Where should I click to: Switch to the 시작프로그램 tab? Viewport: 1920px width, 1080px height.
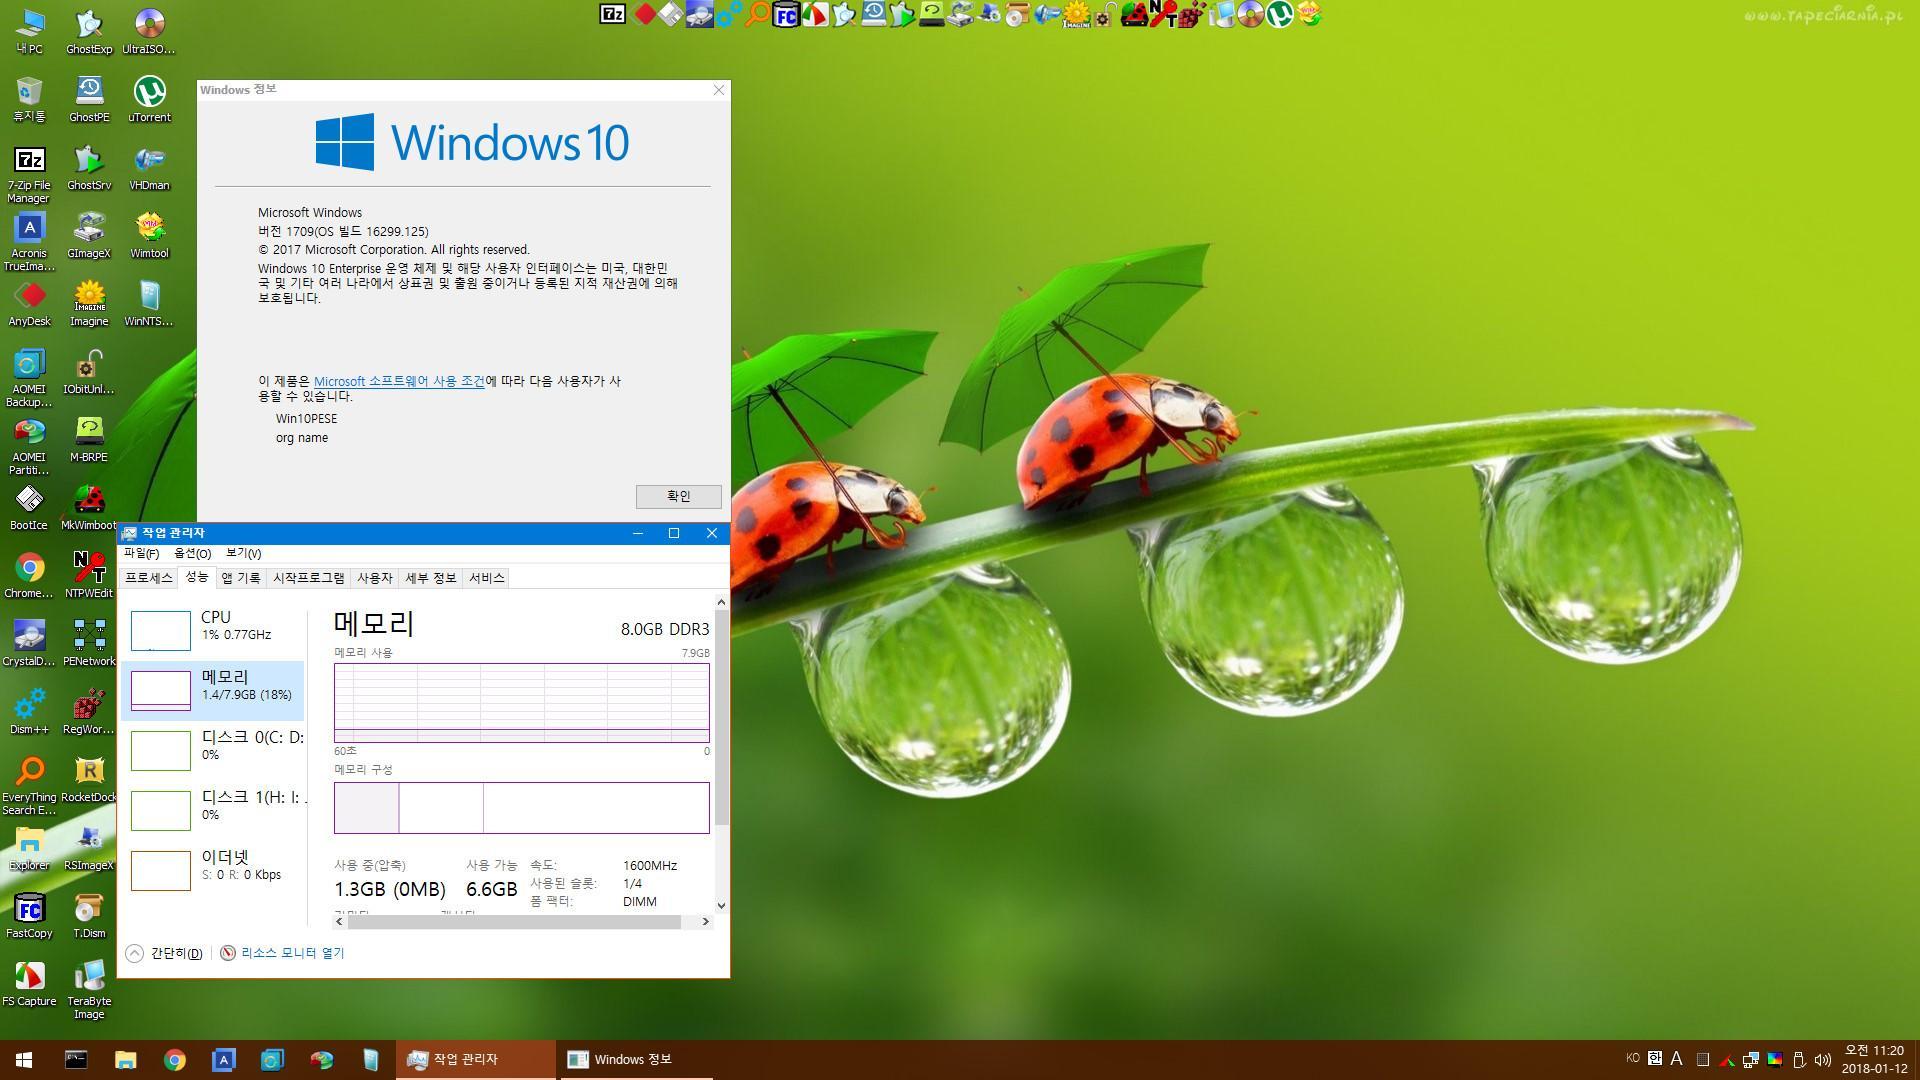309,578
